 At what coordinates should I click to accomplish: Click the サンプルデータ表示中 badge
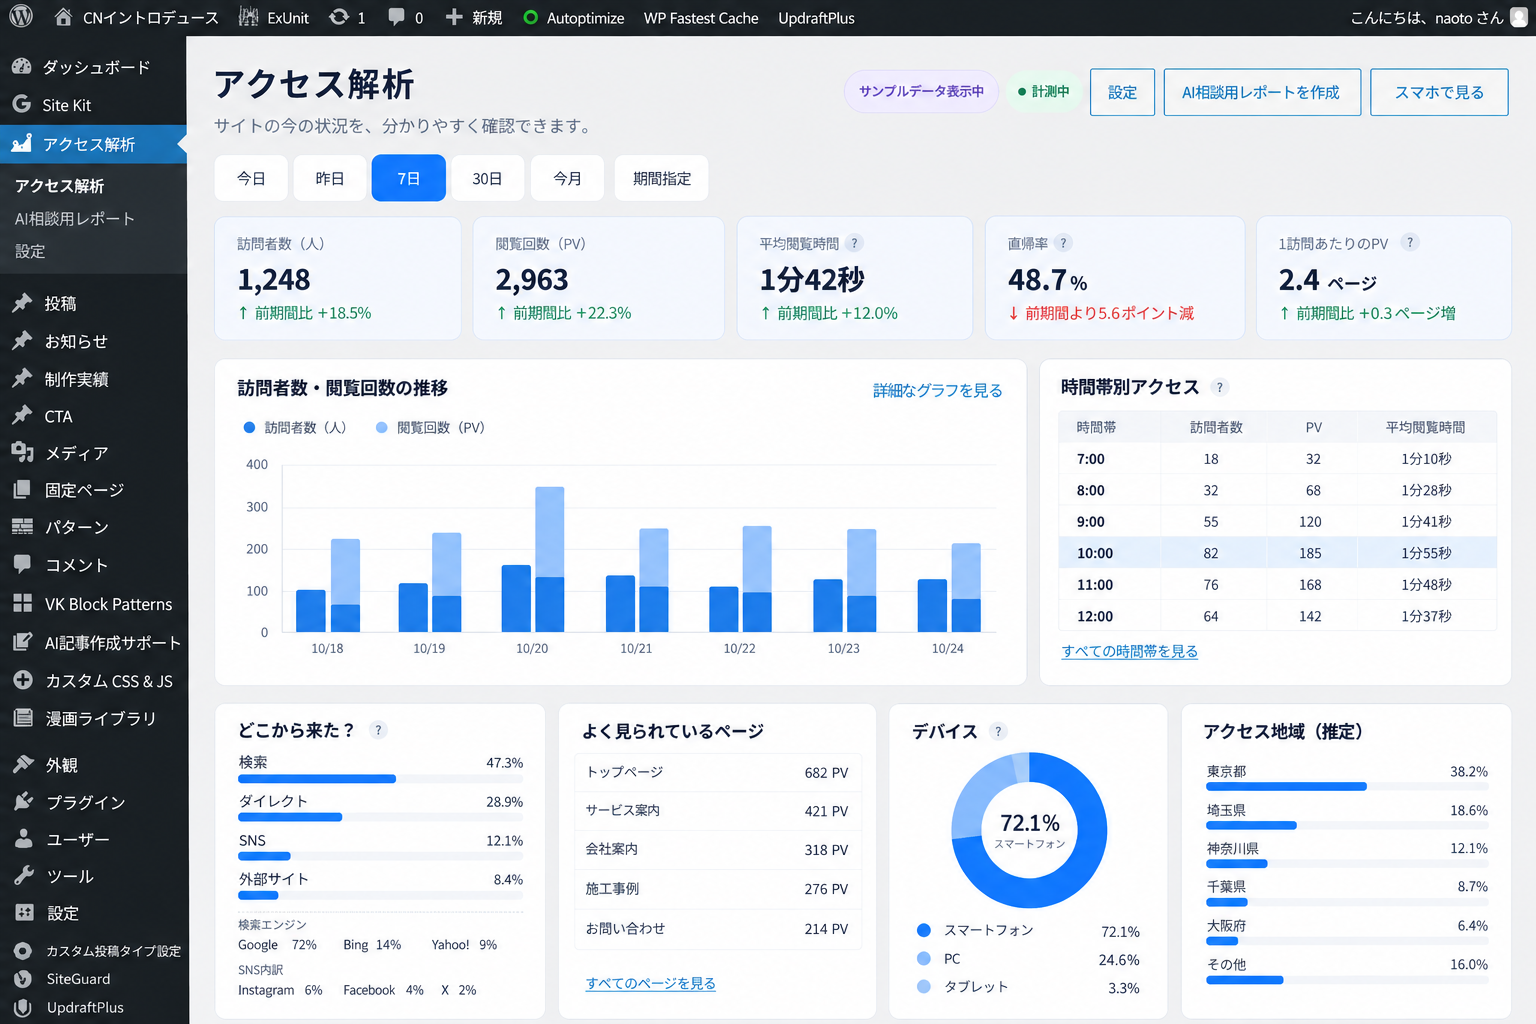pyautogui.click(x=921, y=91)
